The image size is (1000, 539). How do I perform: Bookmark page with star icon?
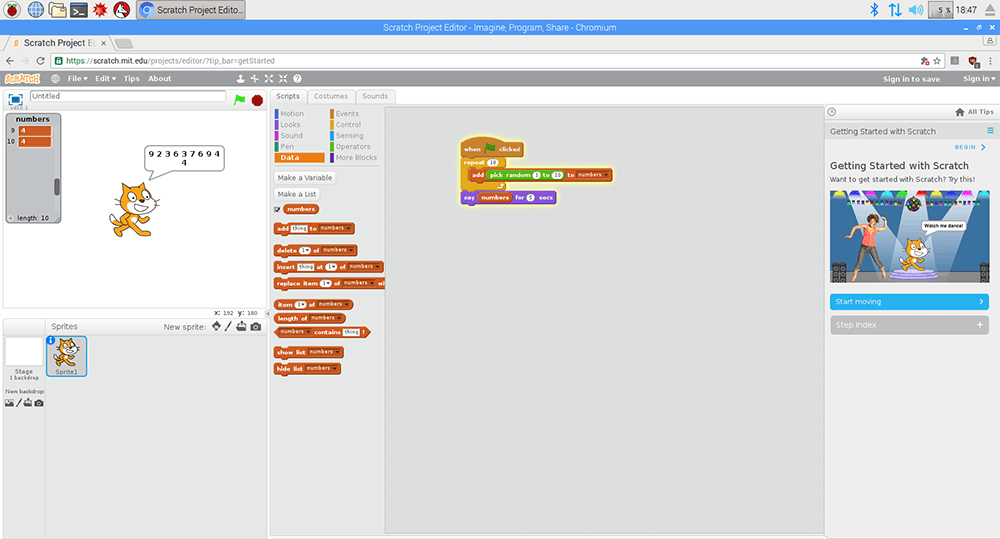[x=937, y=61]
